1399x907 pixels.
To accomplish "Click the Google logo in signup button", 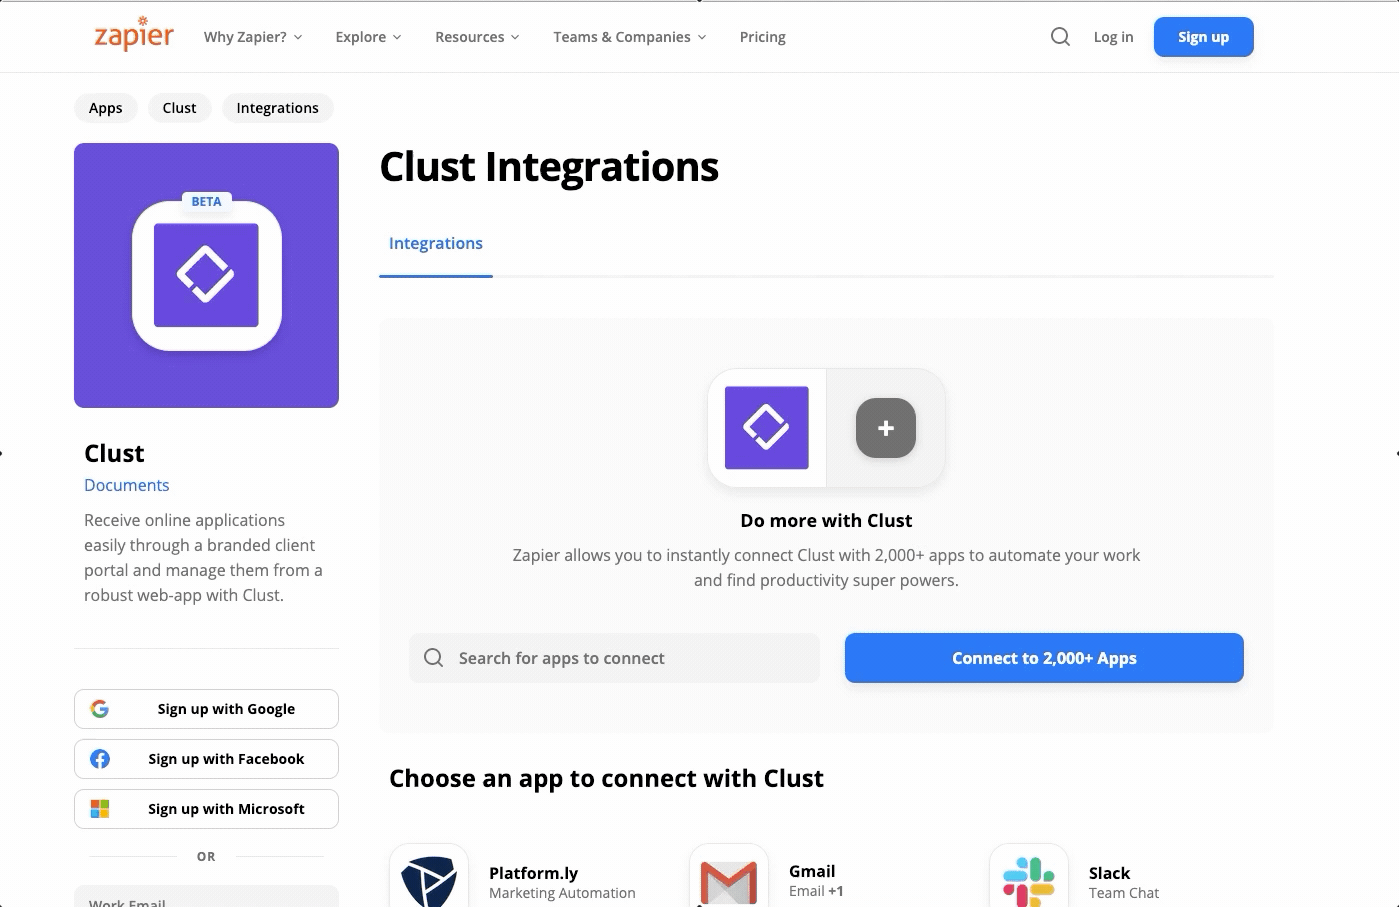I will point(100,709).
